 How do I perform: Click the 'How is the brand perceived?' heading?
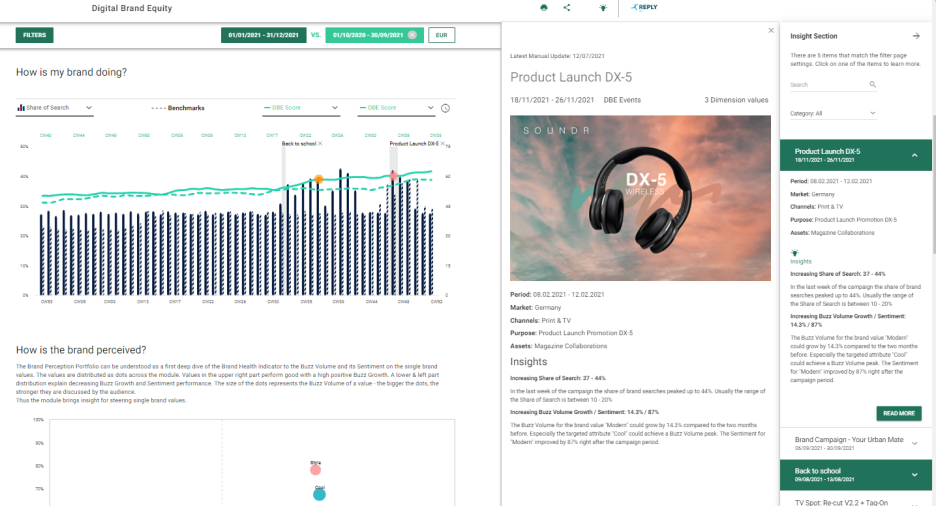click(x=81, y=350)
